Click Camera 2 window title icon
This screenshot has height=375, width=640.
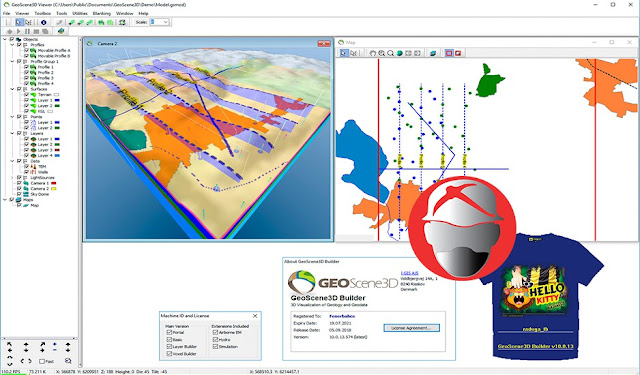click(90, 43)
